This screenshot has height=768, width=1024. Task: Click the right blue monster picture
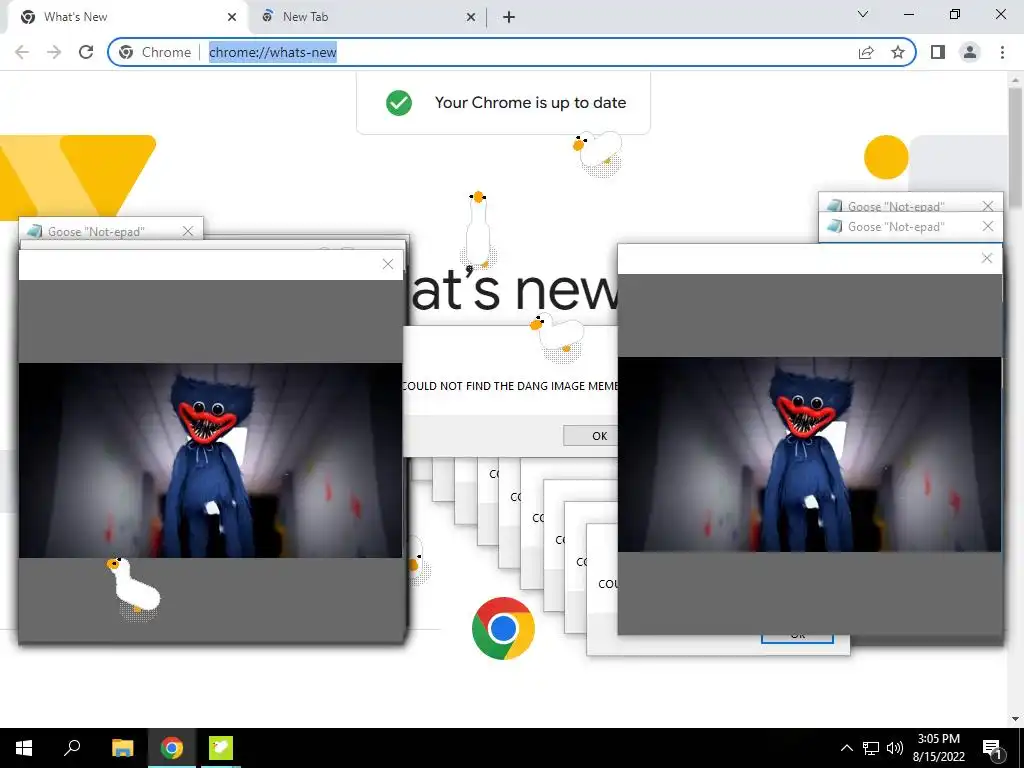[809, 454]
